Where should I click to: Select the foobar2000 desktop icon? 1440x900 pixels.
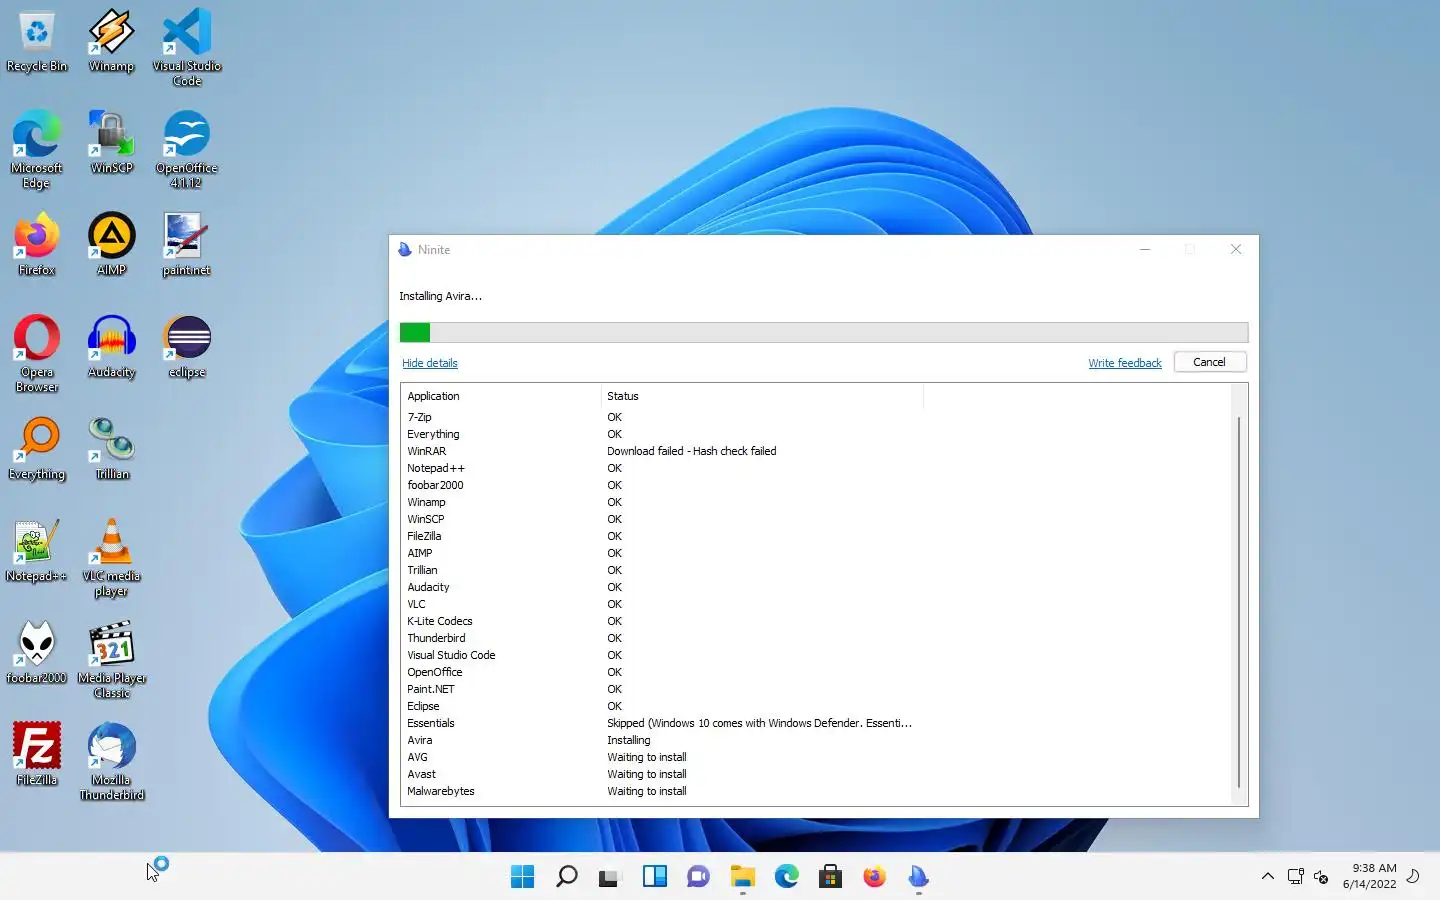coord(37,653)
